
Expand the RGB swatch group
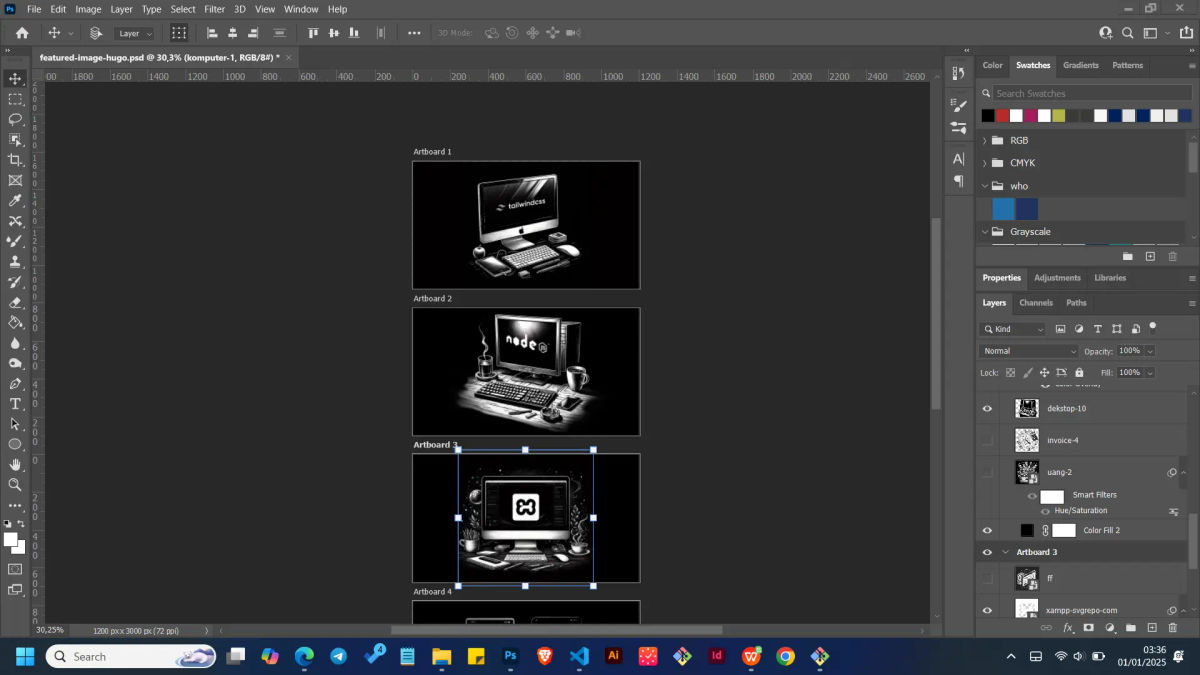click(985, 141)
